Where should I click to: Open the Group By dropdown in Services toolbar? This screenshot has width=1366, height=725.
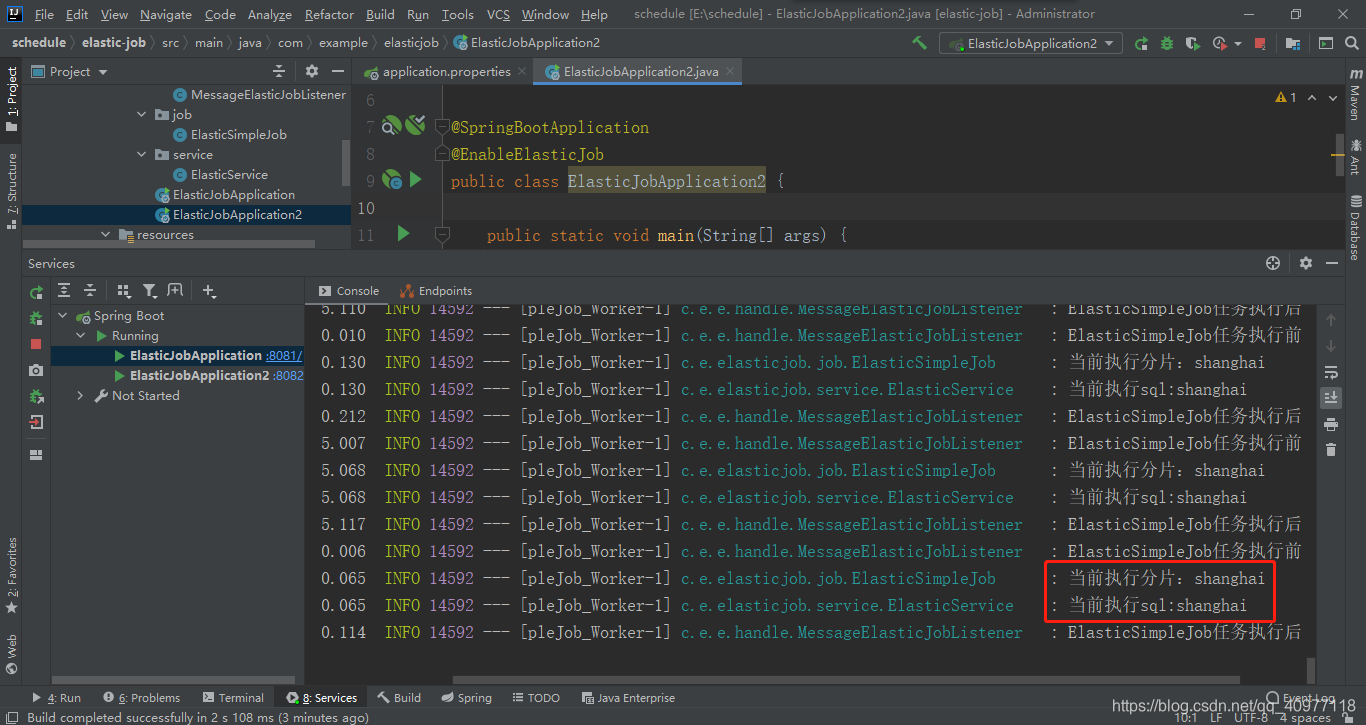point(124,291)
